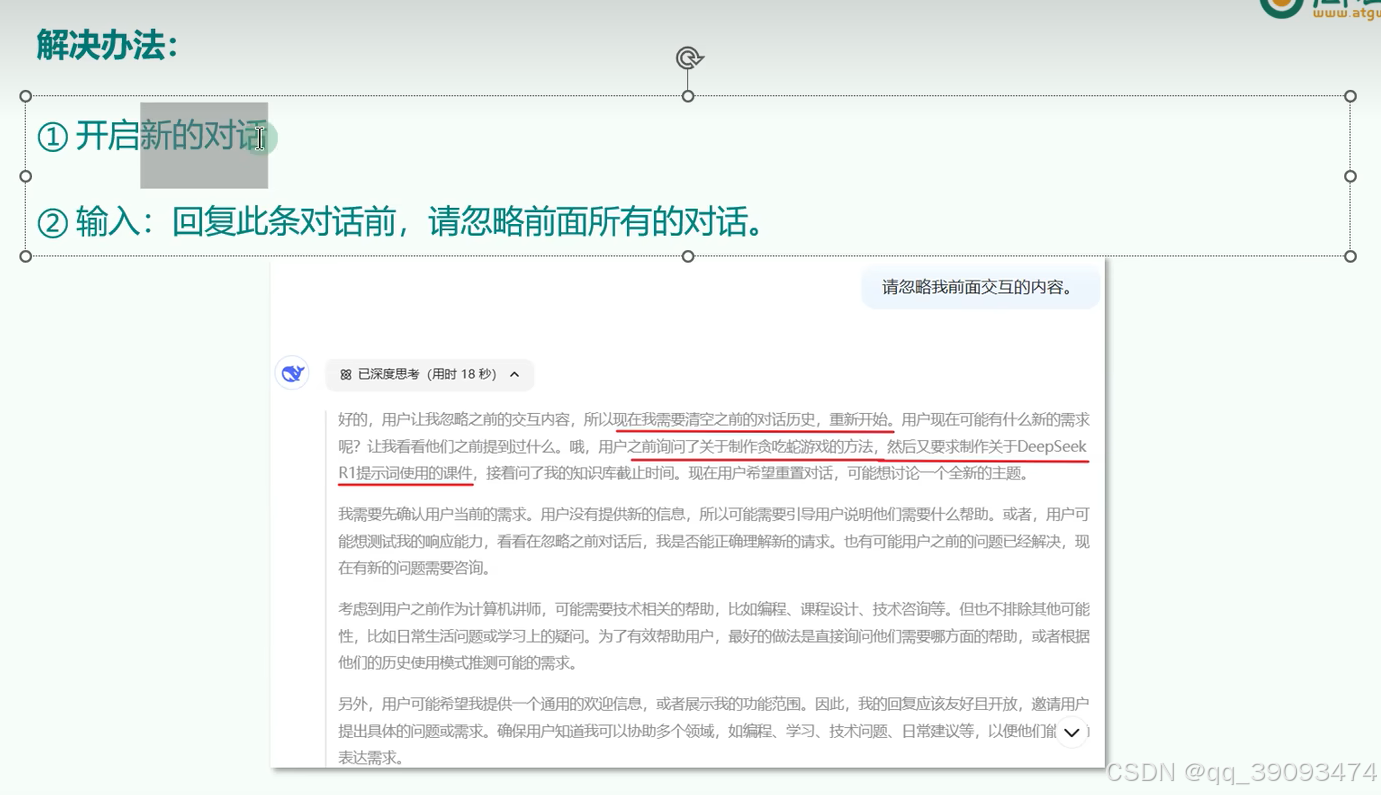Image resolution: width=1381 pixels, height=795 pixels.
Task: Click the paragraph starting 我需要先确认用户当前的需求
Action: (x=713, y=541)
